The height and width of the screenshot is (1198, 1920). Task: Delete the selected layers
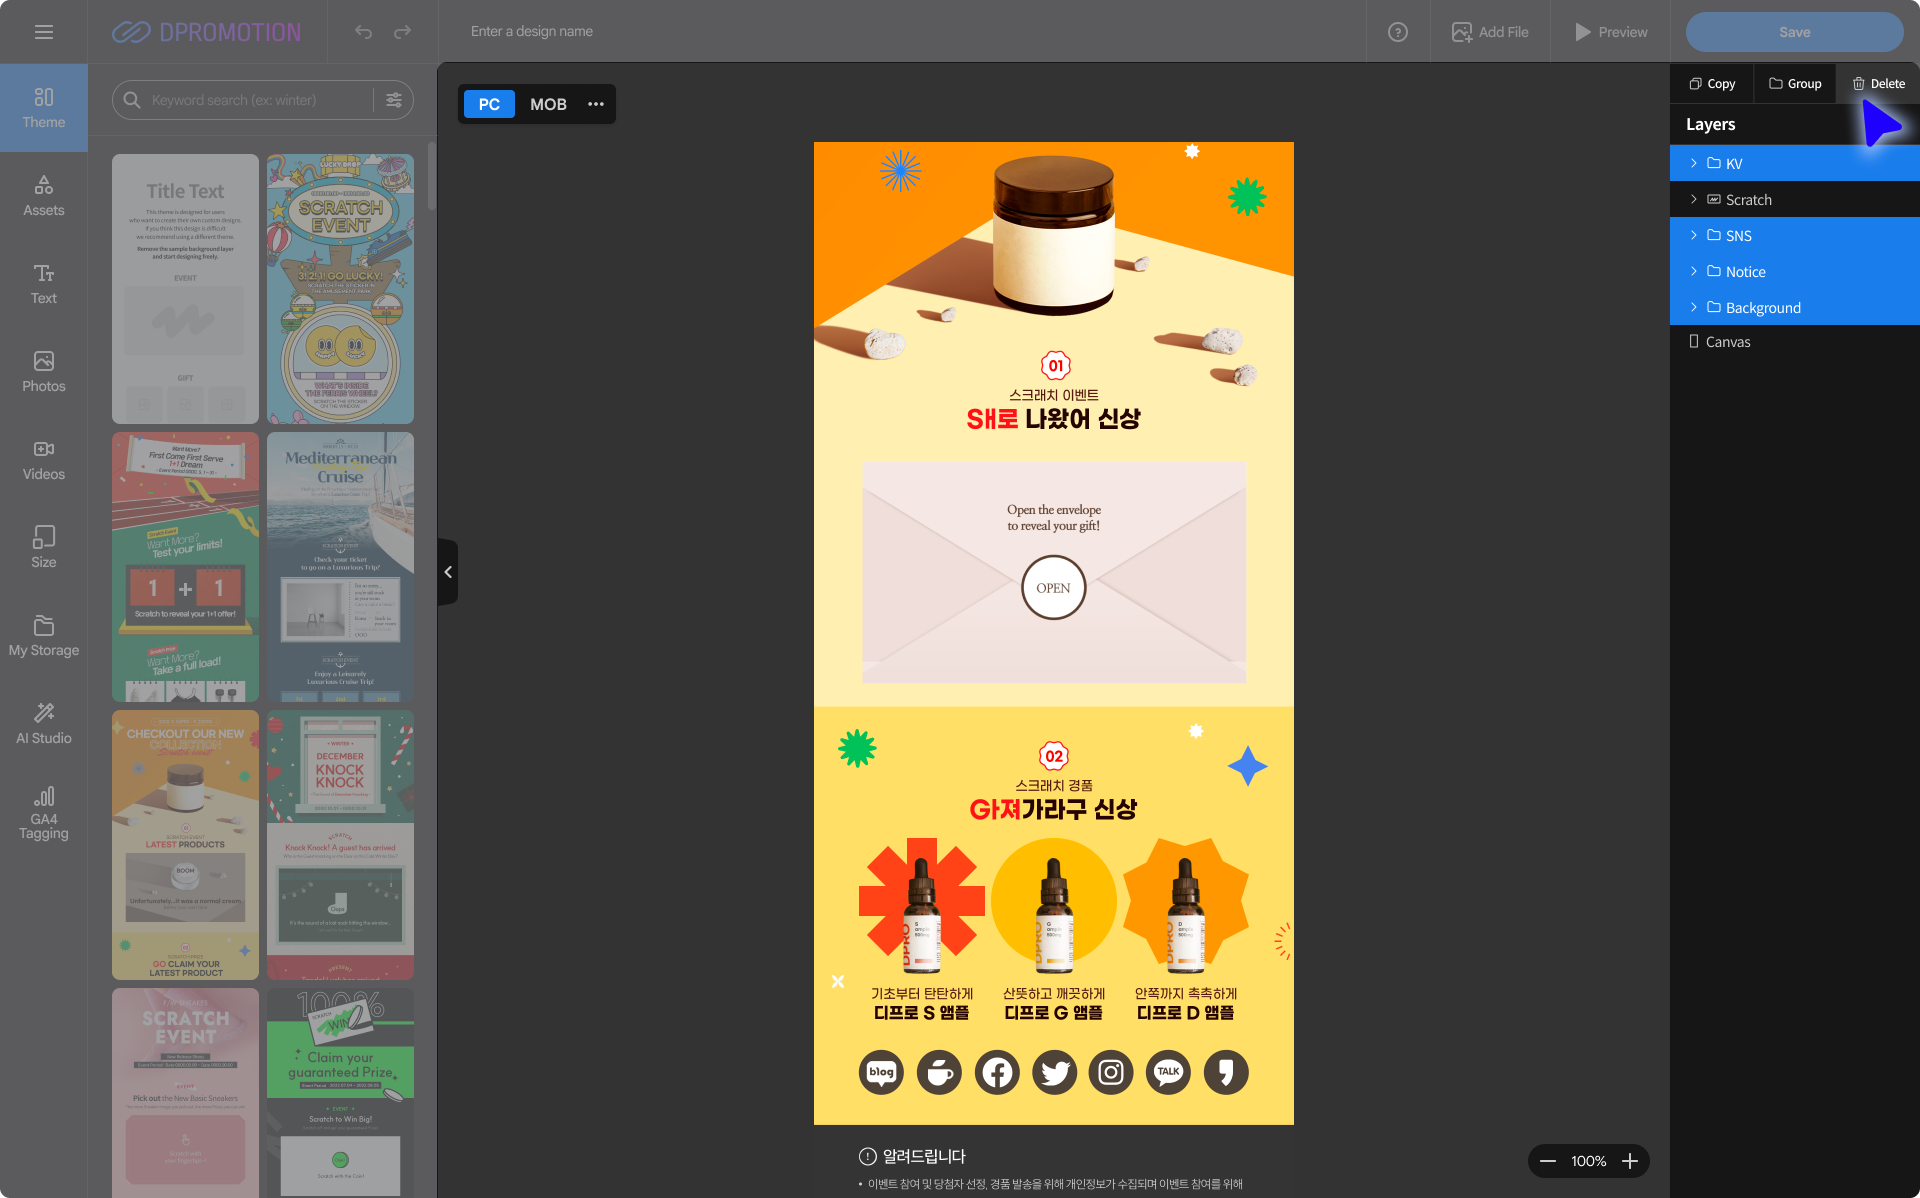1878,83
